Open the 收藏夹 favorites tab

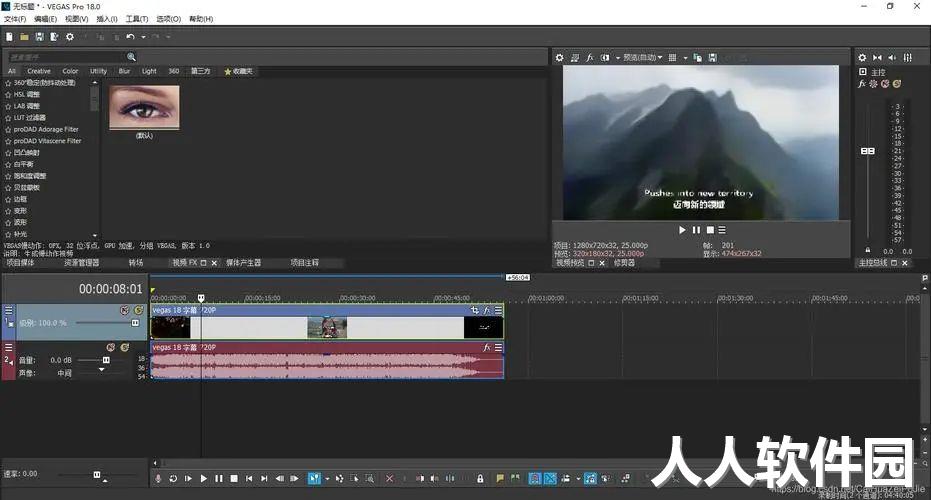(239, 71)
